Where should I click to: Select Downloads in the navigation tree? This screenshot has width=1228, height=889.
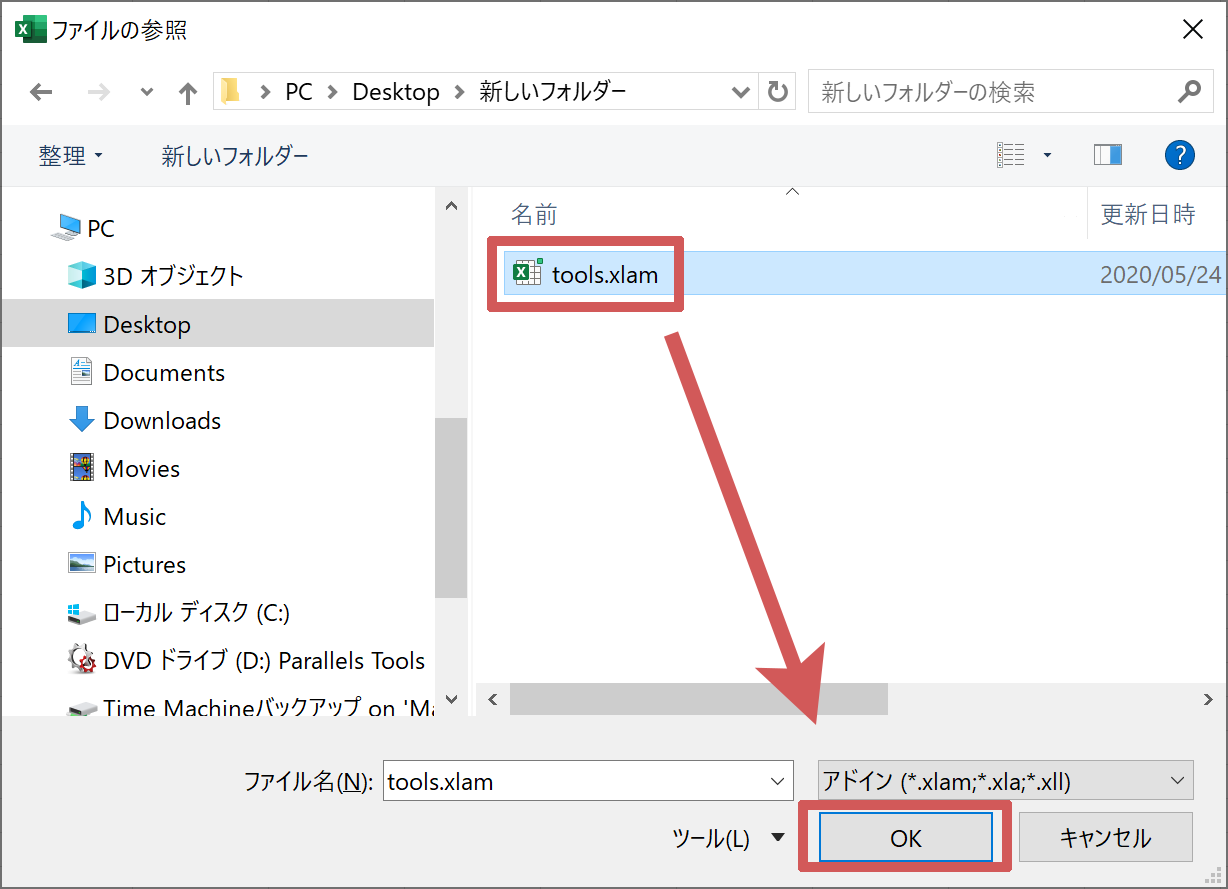coord(161,421)
